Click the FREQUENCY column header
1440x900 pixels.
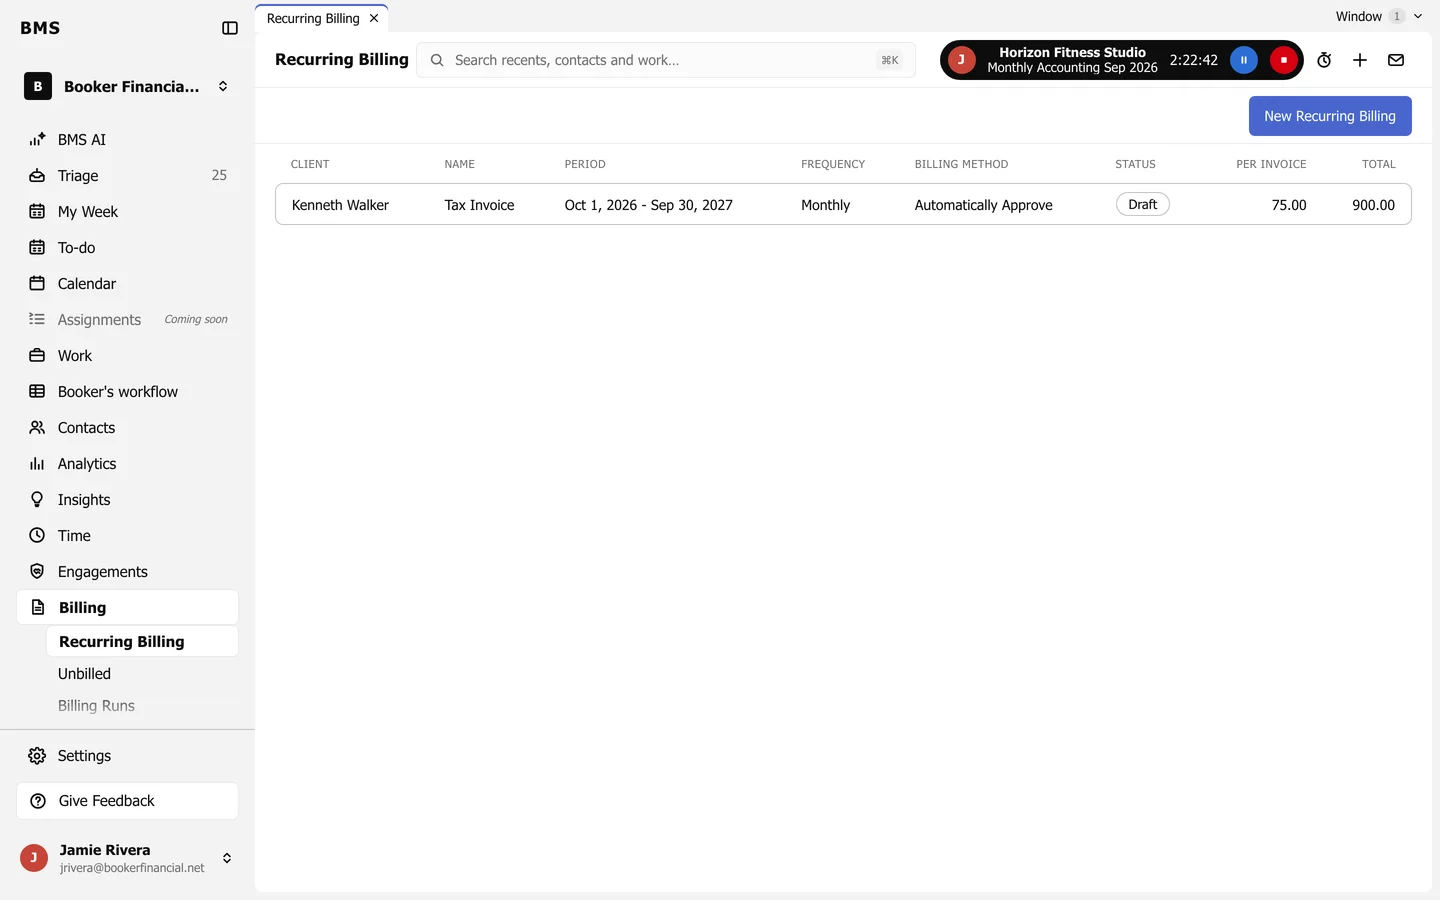[833, 164]
